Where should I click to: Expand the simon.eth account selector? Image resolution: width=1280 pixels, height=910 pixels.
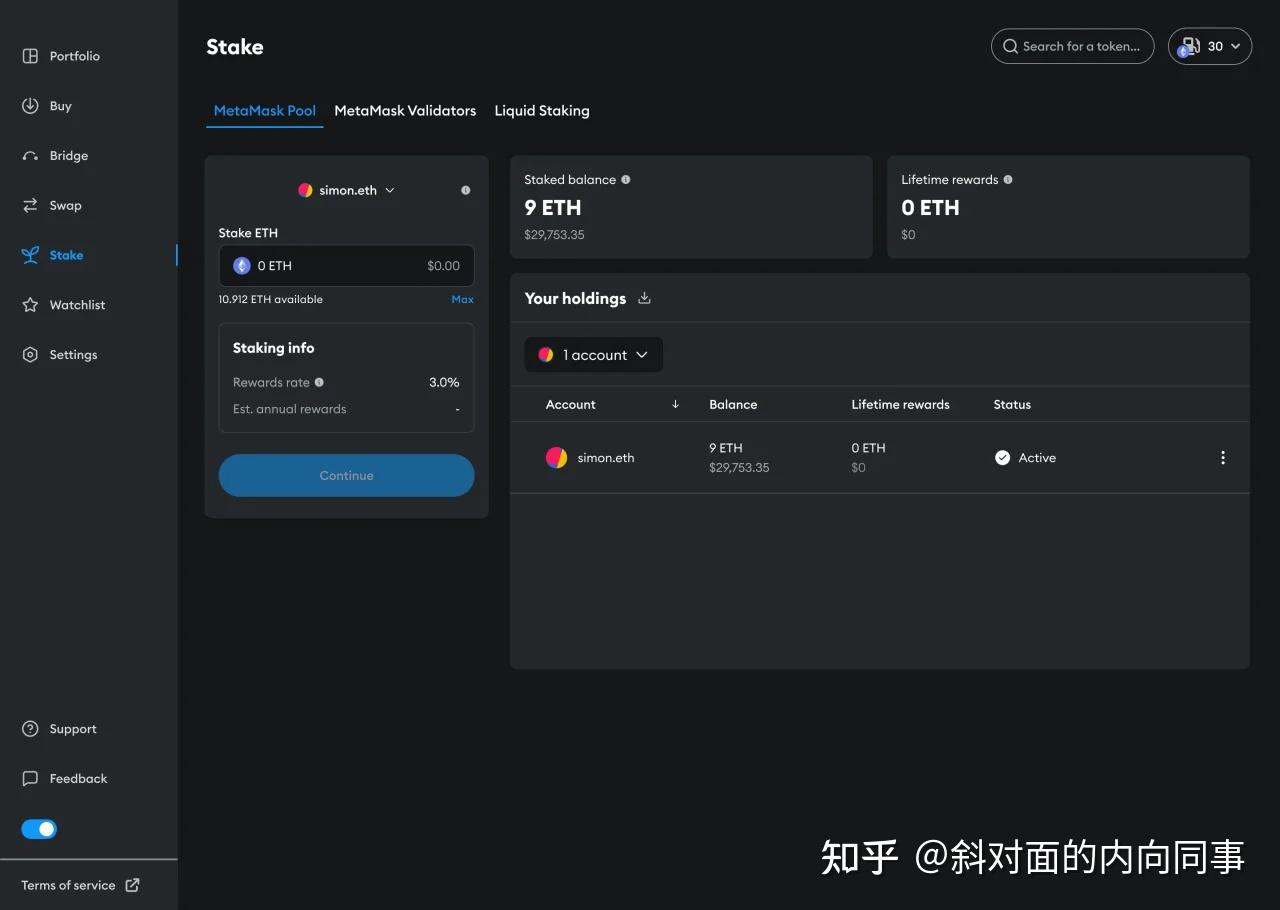click(x=346, y=190)
